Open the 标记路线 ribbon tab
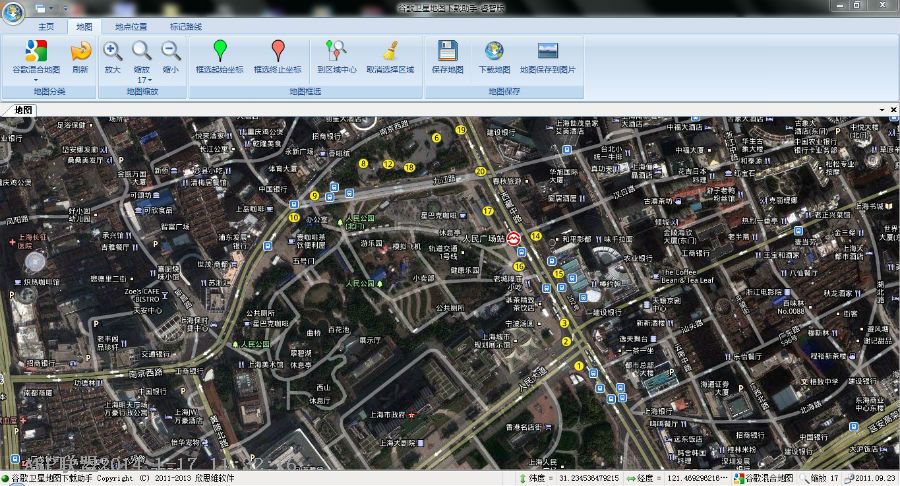The image size is (900, 486). pos(185,26)
